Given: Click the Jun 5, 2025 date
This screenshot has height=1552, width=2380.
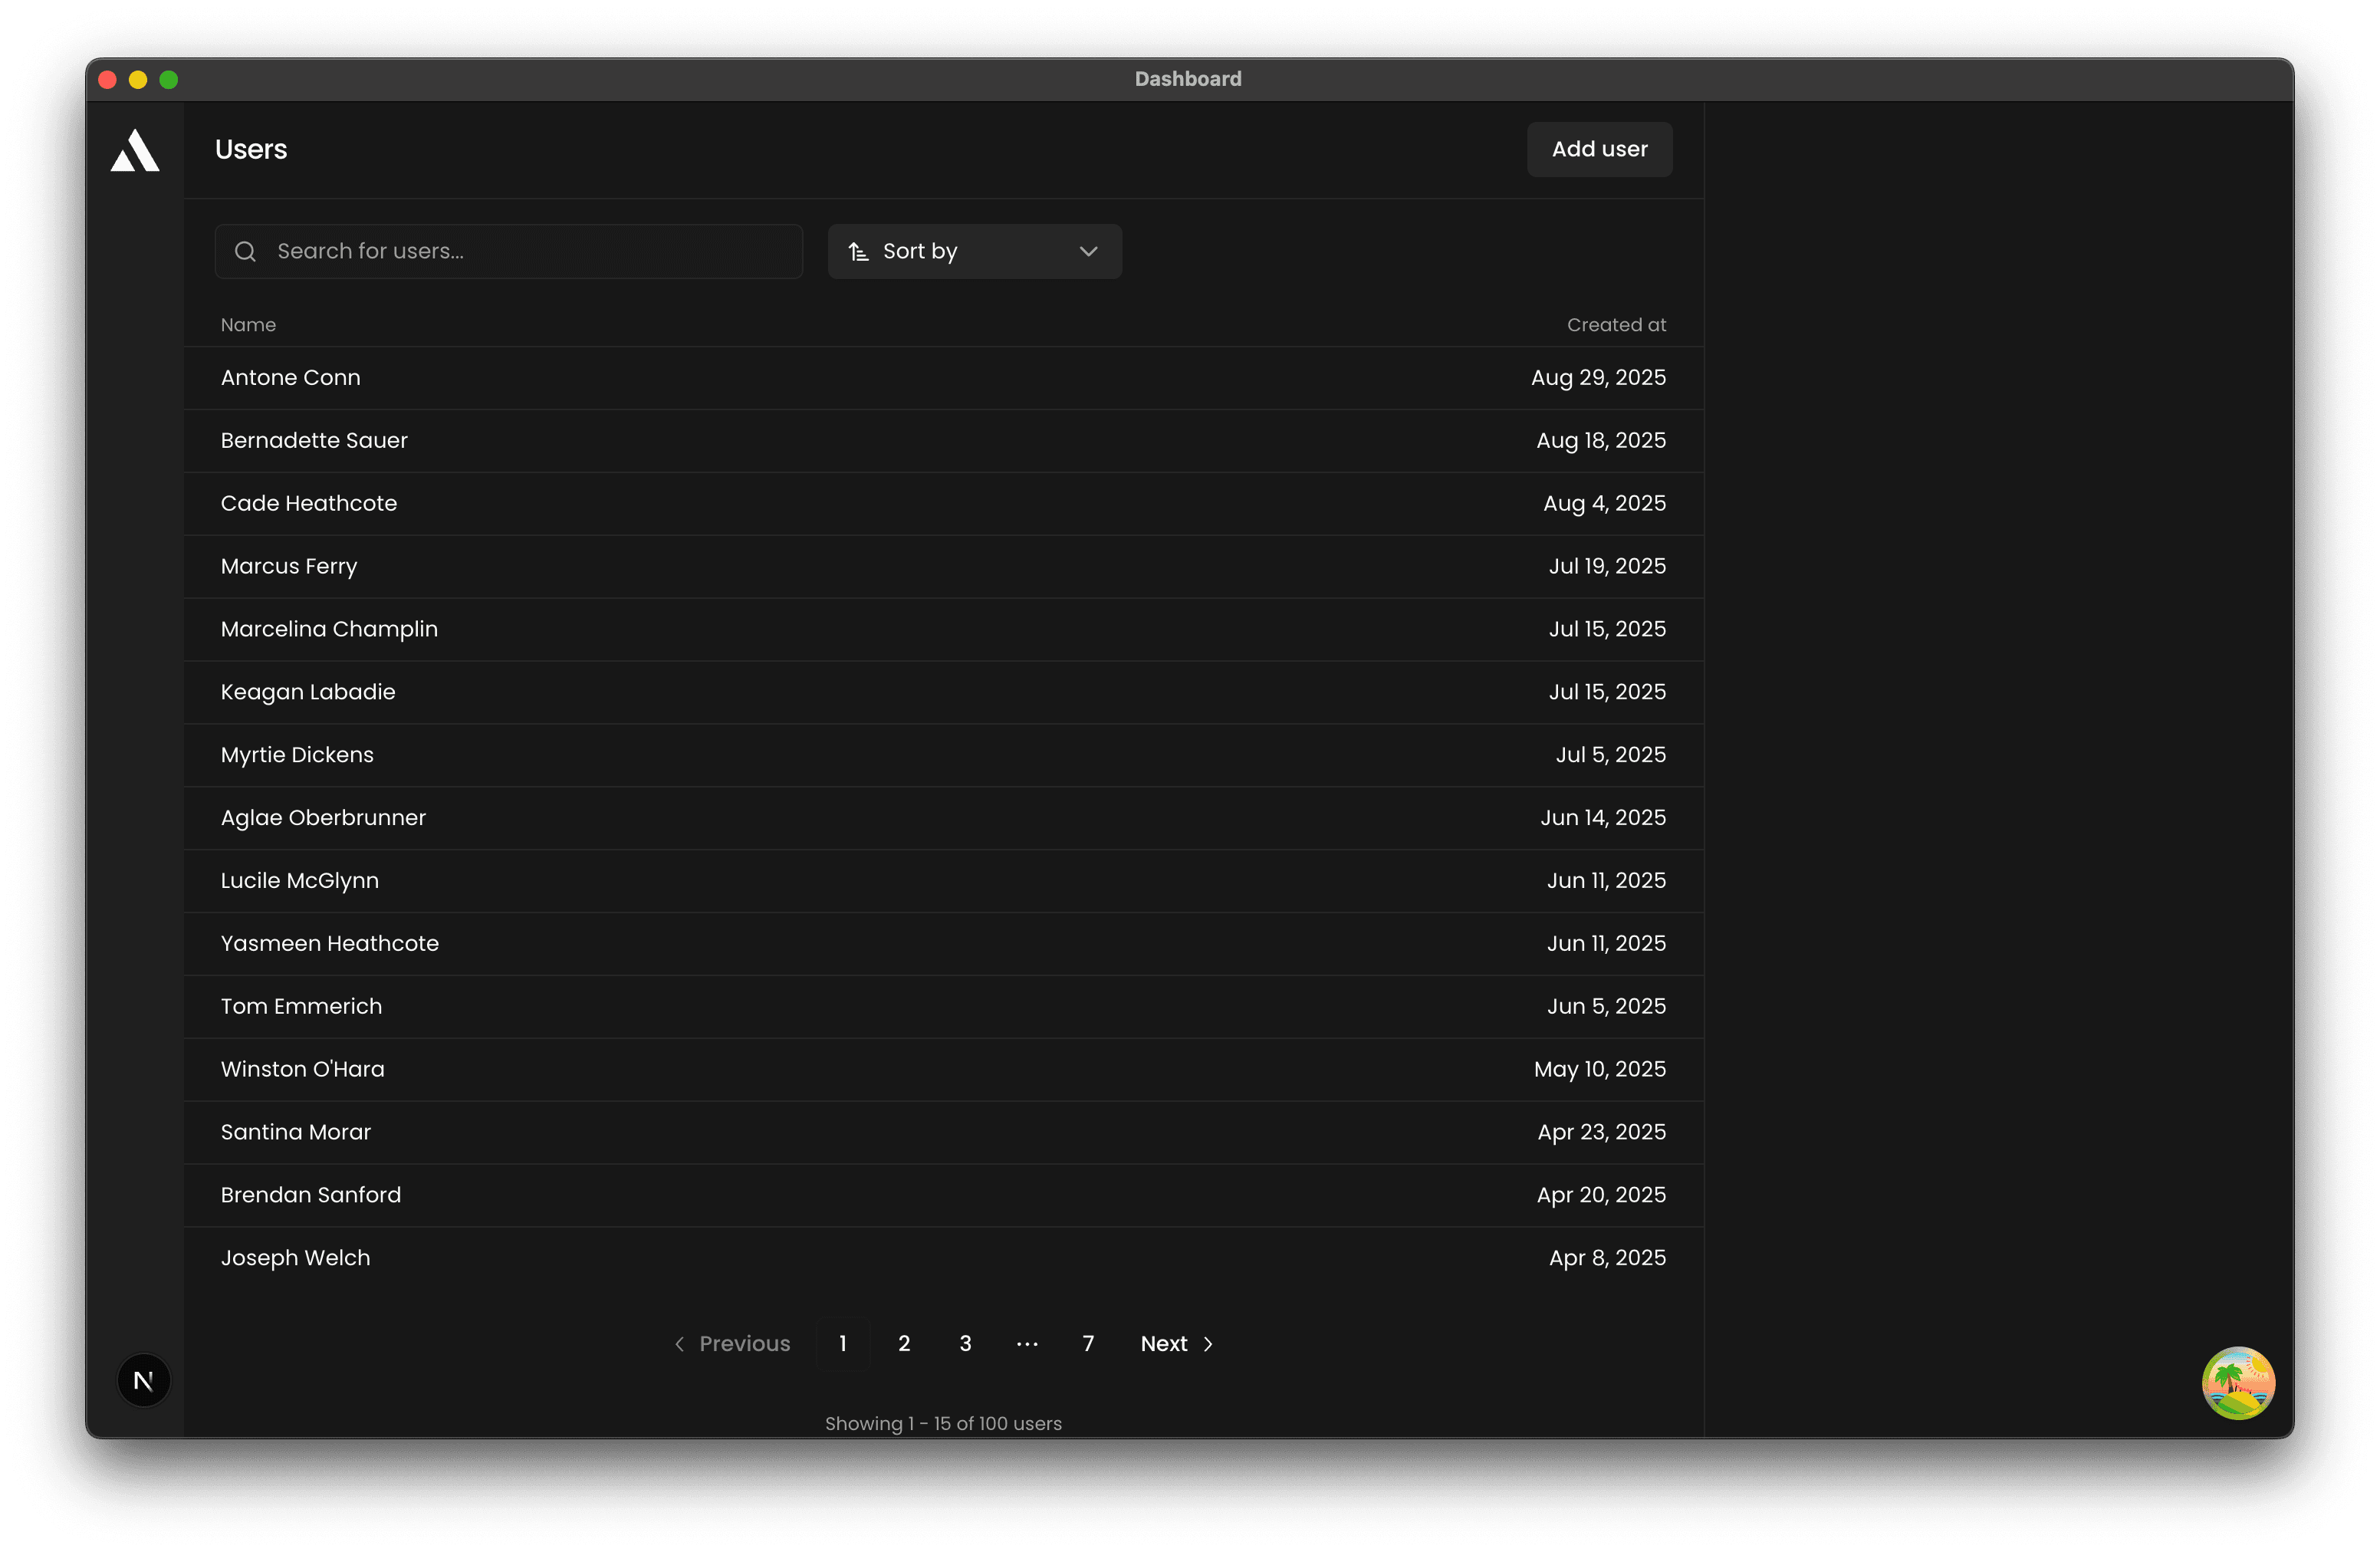Looking at the screenshot, I should (1606, 1008).
